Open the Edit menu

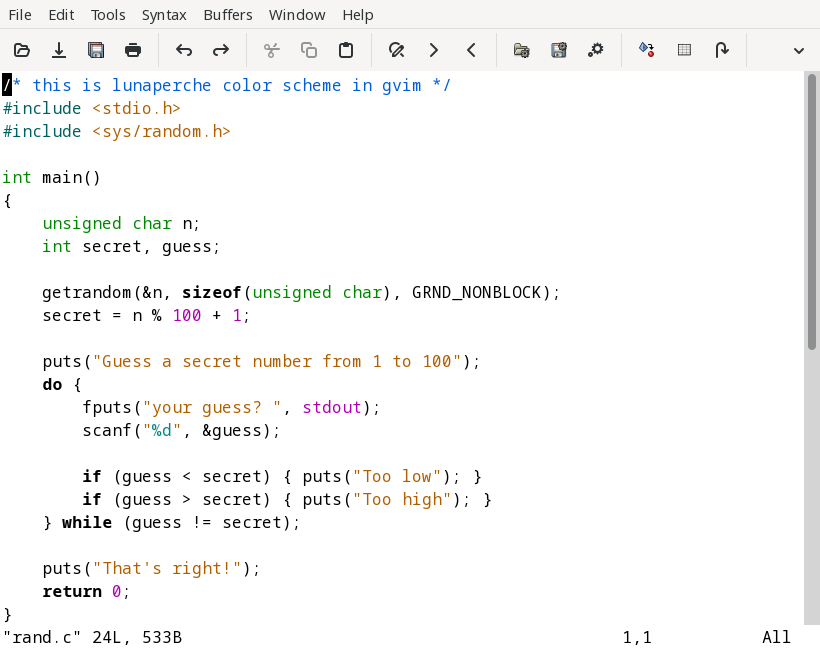(61, 15)
